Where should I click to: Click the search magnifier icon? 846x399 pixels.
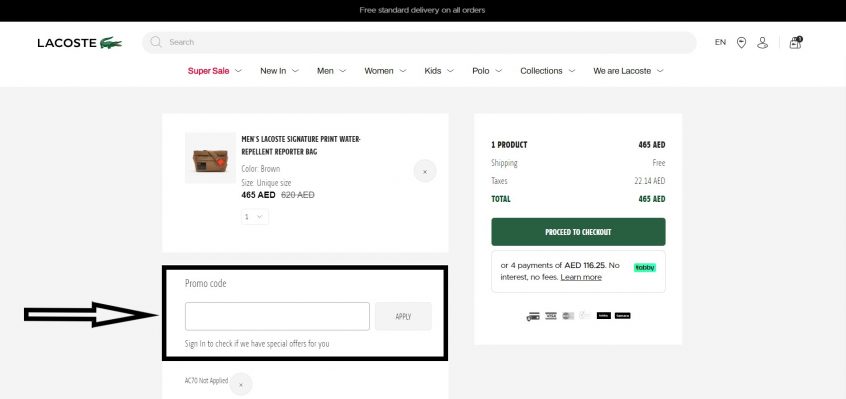click(x=156, y=42)
